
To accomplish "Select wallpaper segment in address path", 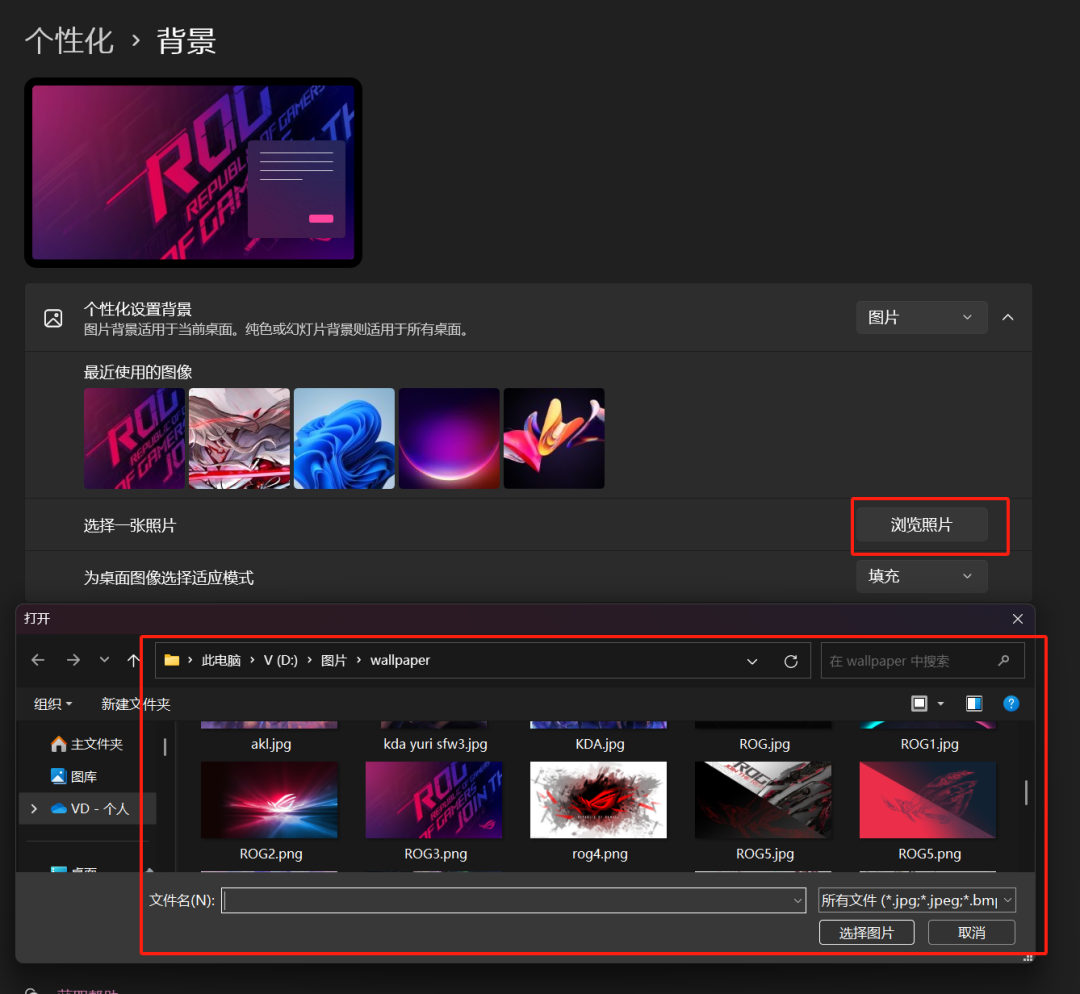I will (x=400, y=660).
